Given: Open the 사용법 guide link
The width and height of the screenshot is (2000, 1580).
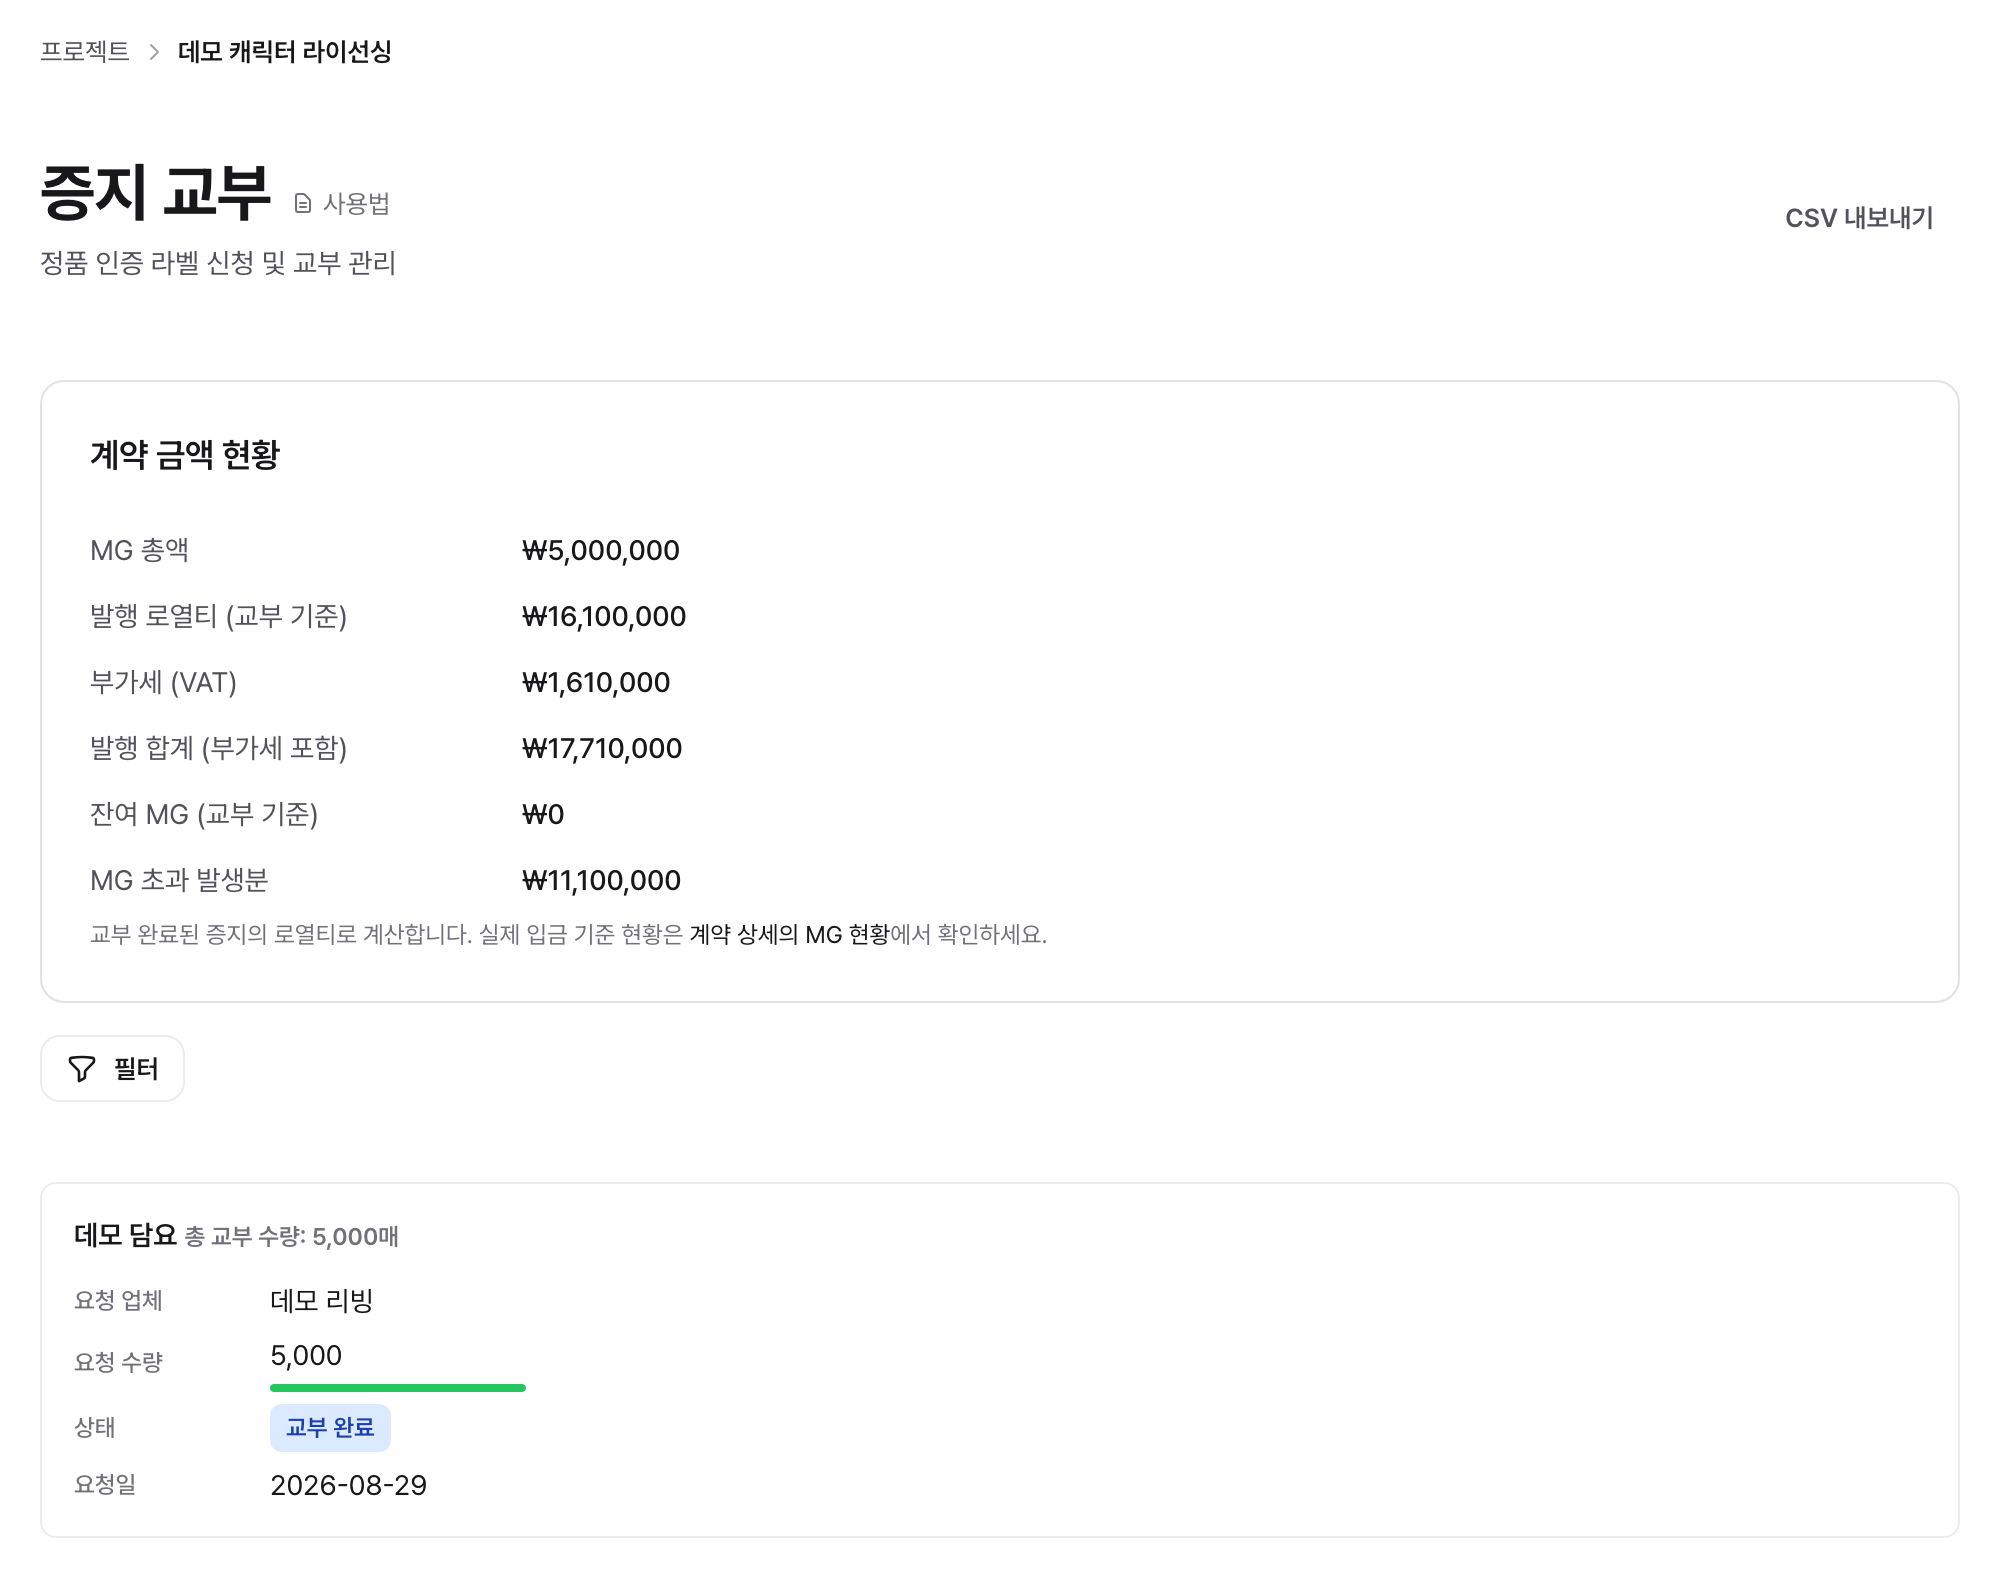Looking at the screenshot, I should coord(342,204).
